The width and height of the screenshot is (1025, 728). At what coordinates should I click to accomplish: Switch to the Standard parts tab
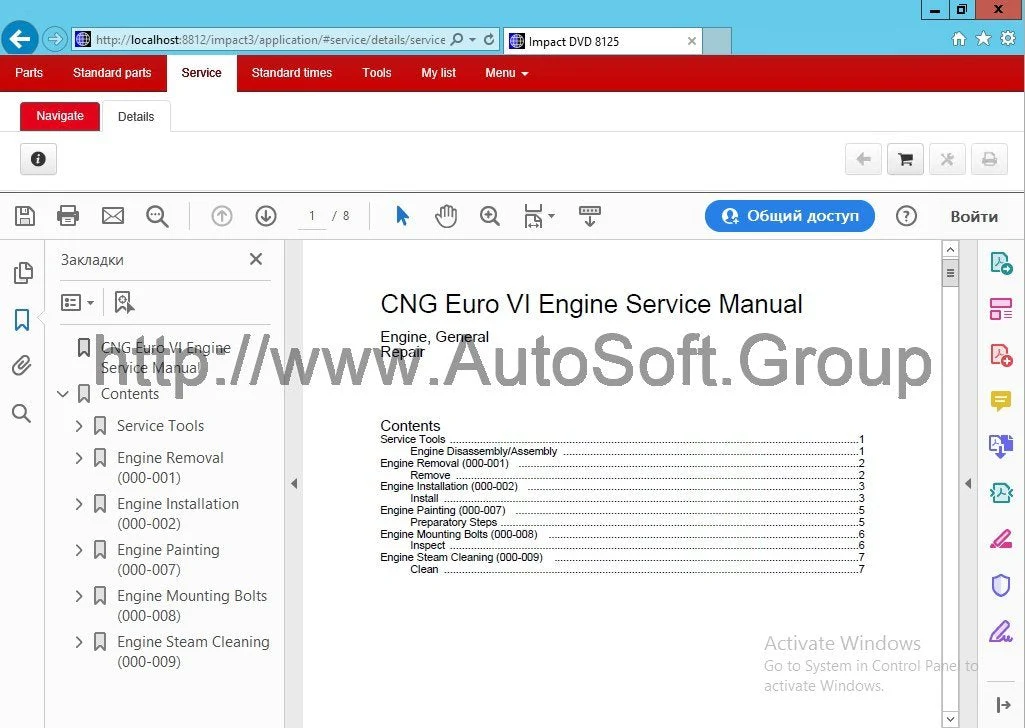click(x=112, y=72)
